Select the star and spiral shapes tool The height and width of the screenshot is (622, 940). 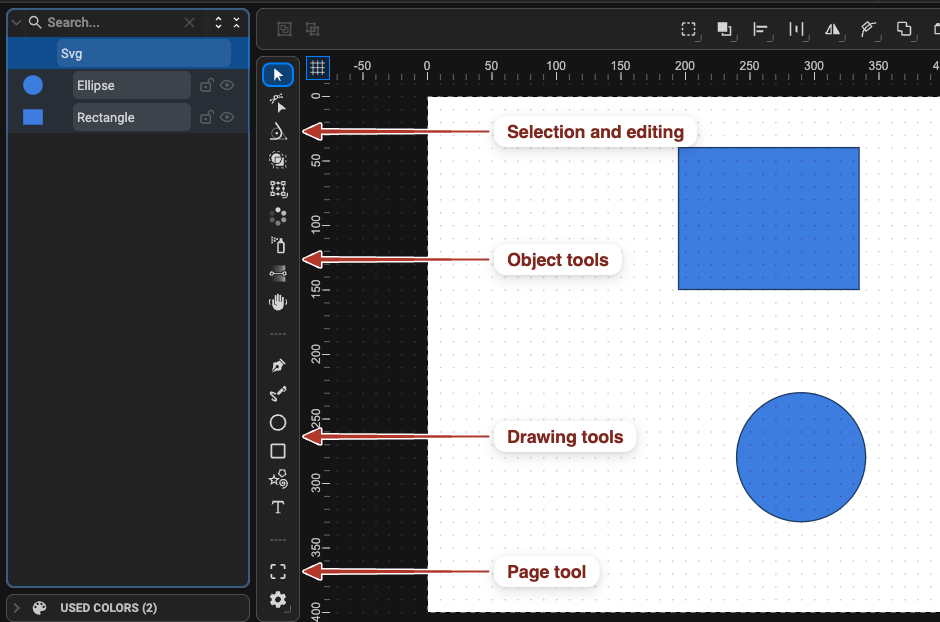coord(278,479)
